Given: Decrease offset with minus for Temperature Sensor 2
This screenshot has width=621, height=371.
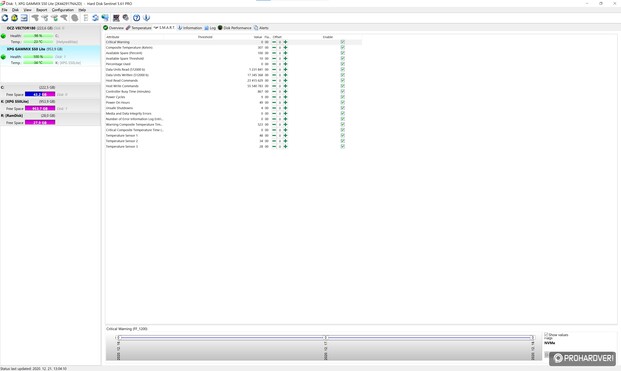Looking at the screenshot, I should pos(274,141).
